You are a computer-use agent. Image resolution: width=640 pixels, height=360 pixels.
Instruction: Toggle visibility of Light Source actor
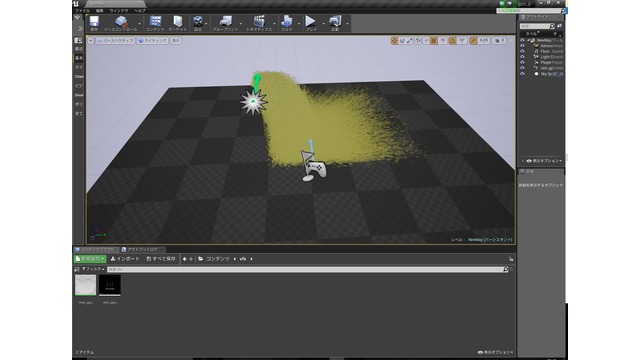[522, 57]
